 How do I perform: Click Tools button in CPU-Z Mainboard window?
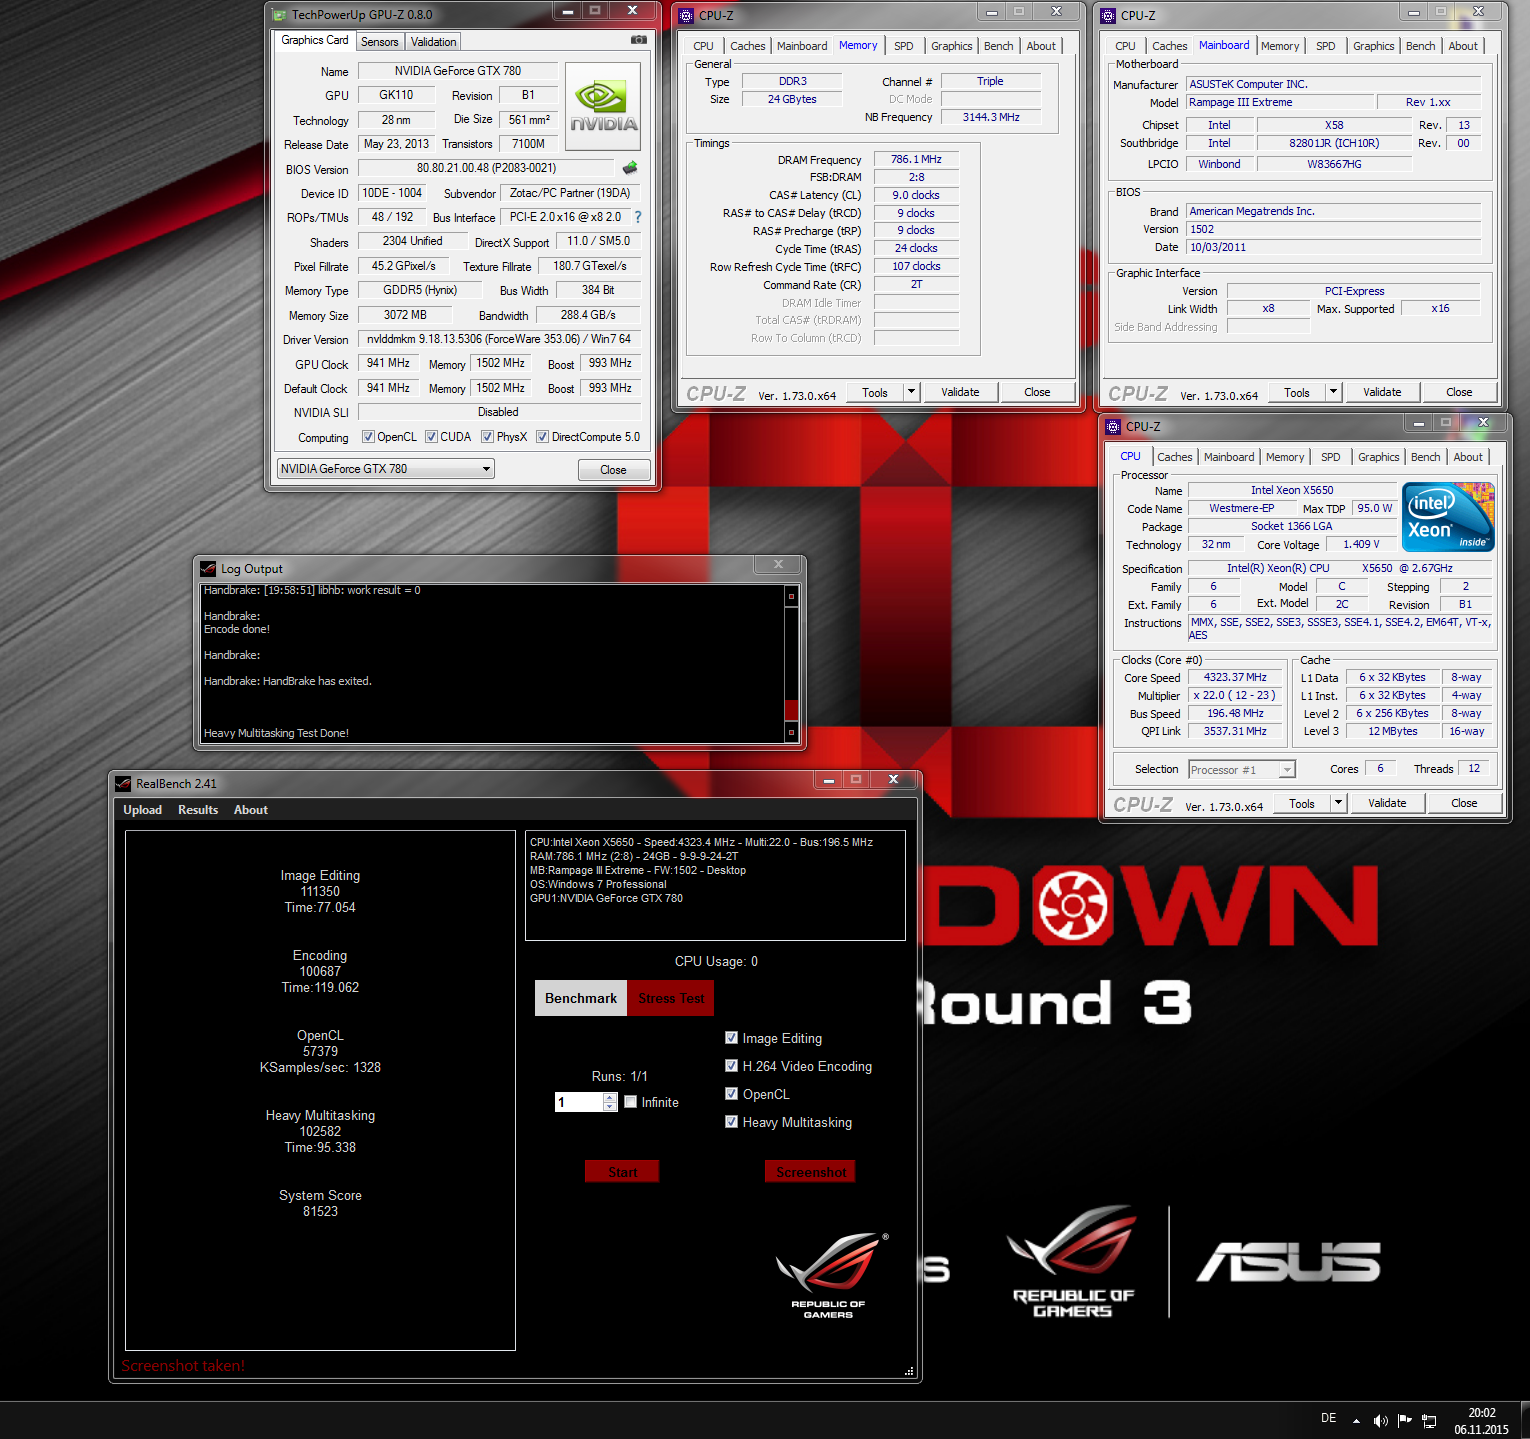1296,392
